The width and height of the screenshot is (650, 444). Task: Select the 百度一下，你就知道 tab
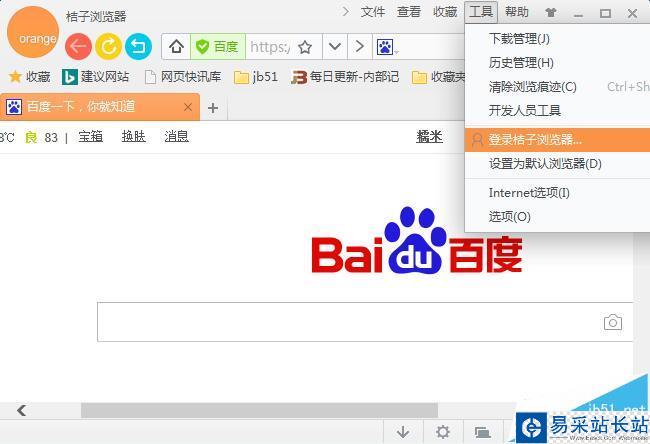(x=99, y=107)
